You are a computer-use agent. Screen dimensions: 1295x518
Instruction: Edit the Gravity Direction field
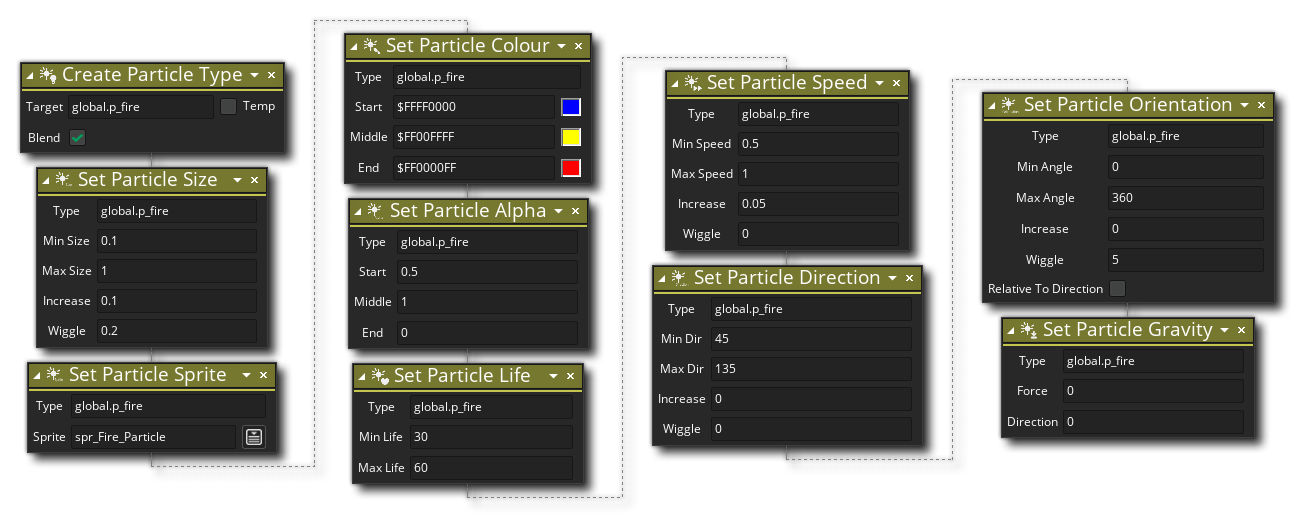click(x=1153, y=422)
